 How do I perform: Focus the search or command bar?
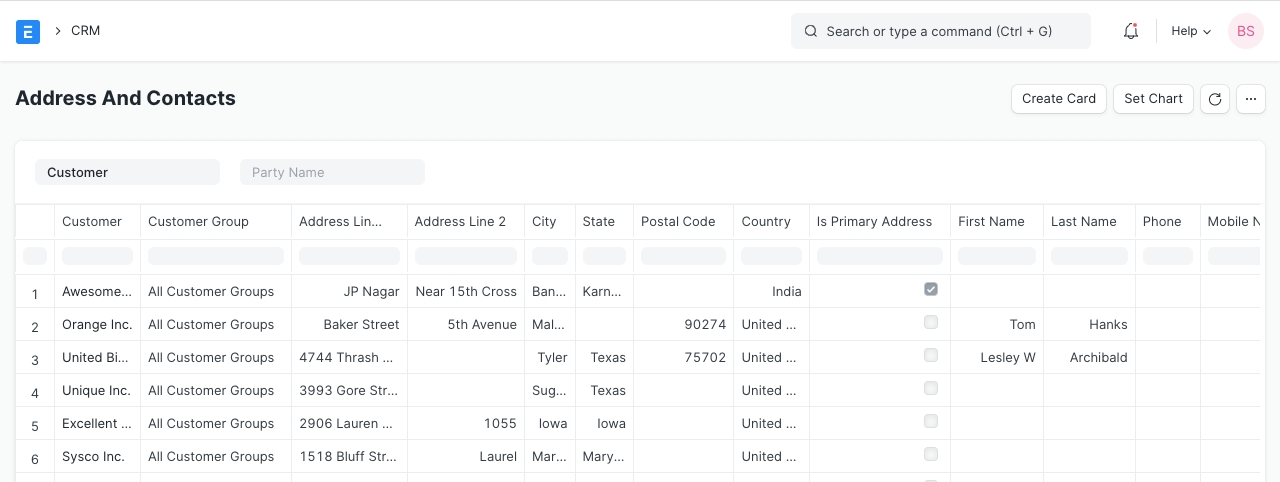(940, 31)
